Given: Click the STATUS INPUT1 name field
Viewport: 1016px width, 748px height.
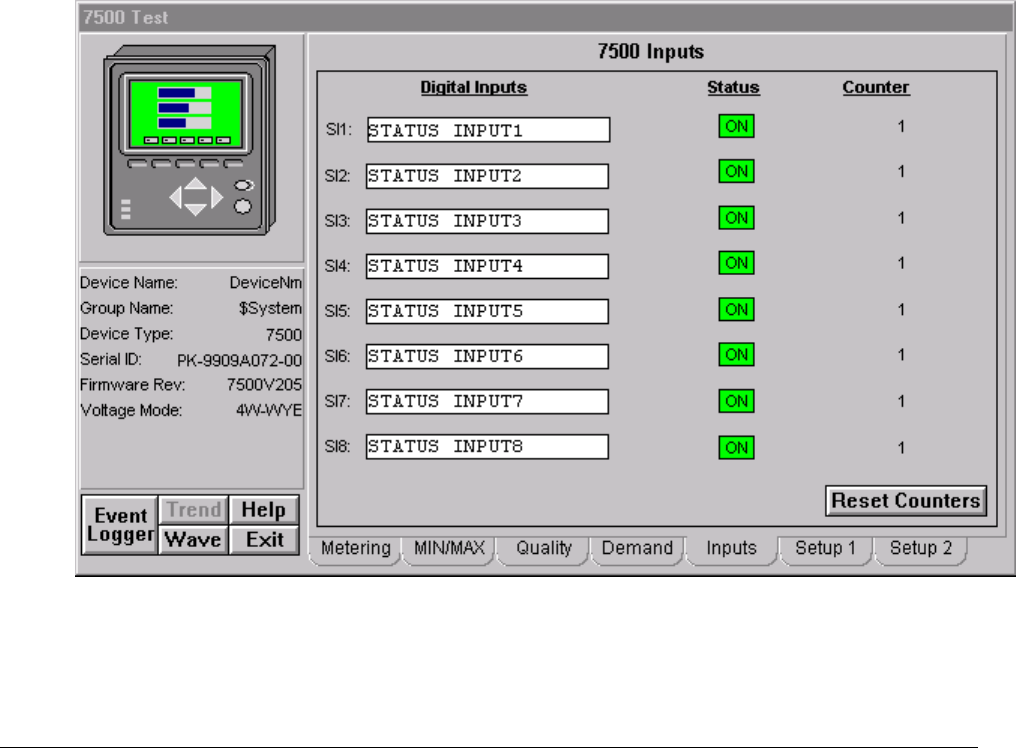Looking at the screenshot, I should (487, 130).
